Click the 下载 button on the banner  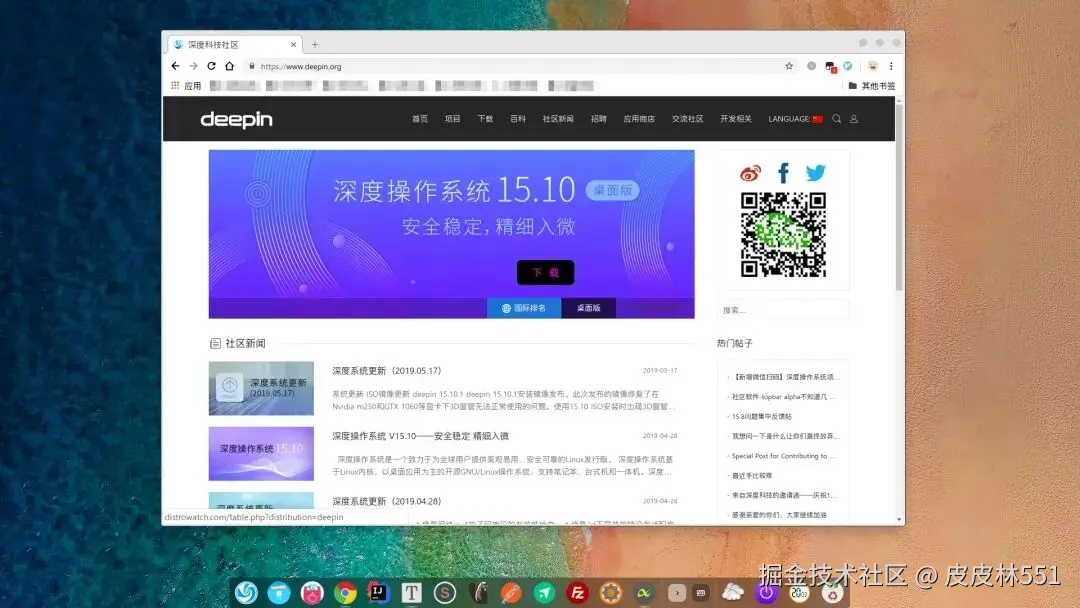[545, 272]
